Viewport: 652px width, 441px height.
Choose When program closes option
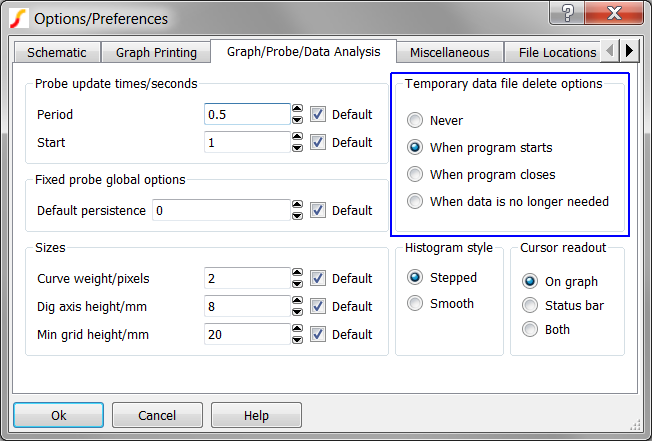click(x=415, y=174)
